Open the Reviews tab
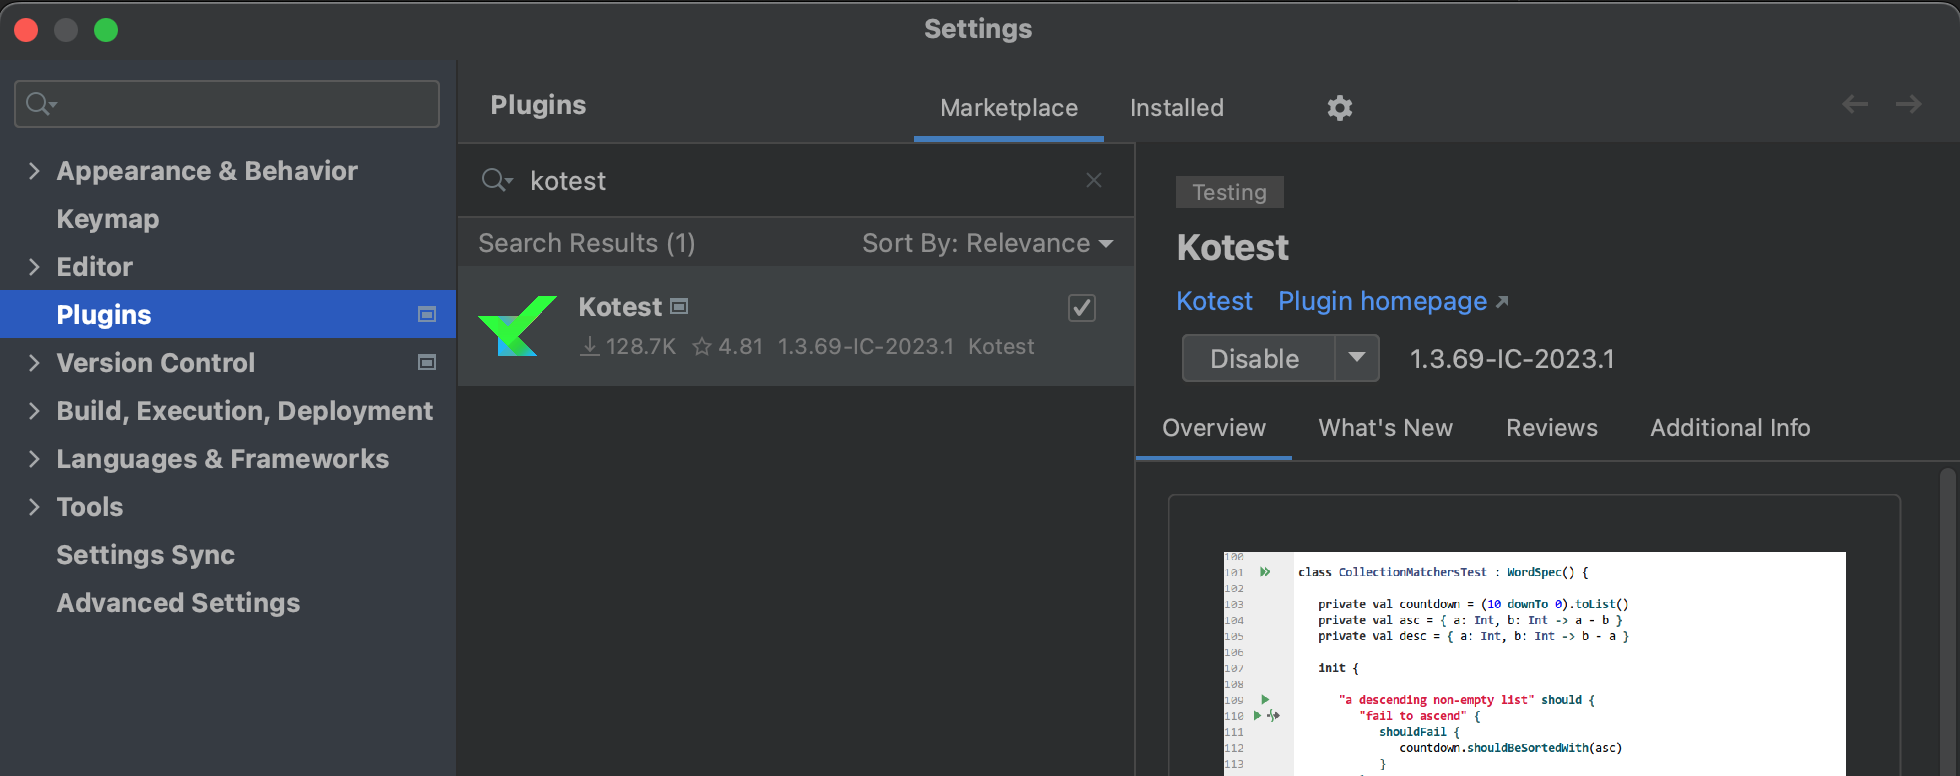1960x776 pixels. coord(1552,428)
